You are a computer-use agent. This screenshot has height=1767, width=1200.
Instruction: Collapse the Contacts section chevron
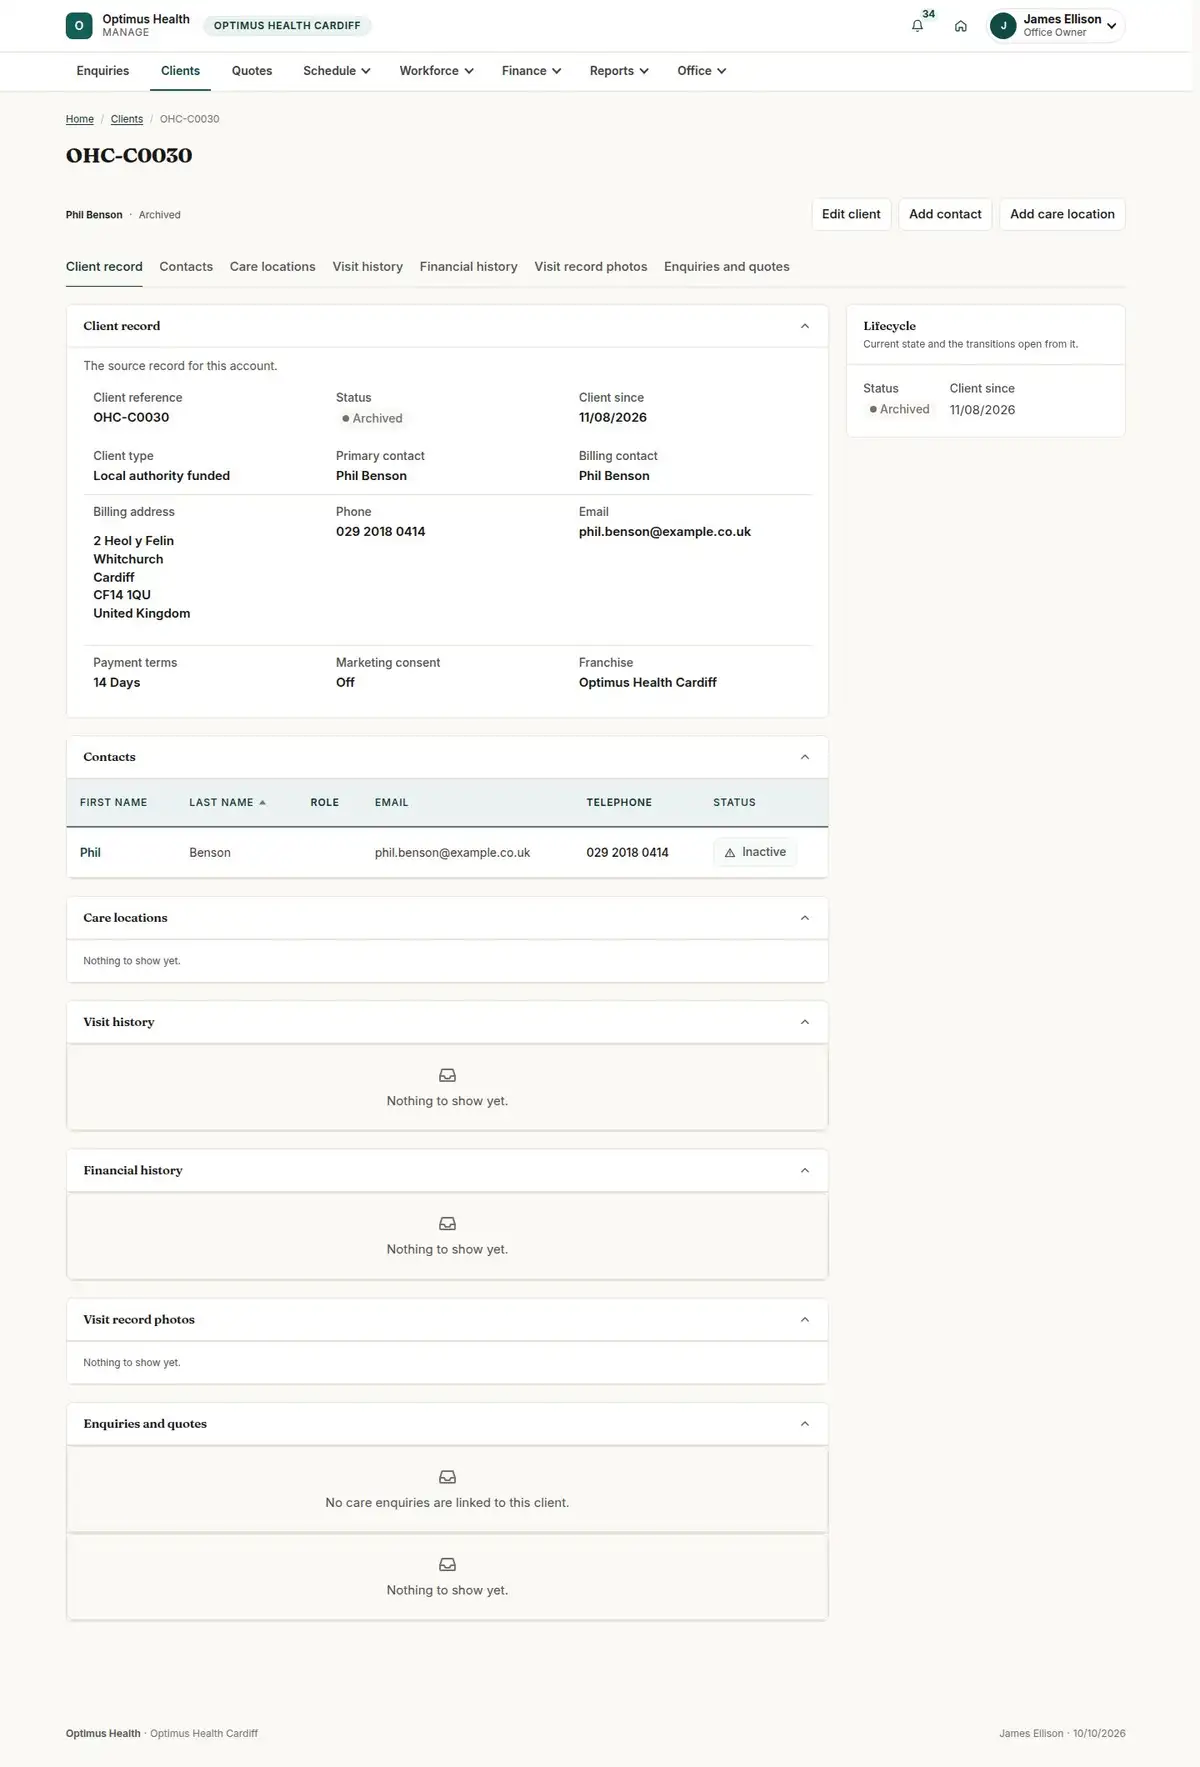pos(805,757)
